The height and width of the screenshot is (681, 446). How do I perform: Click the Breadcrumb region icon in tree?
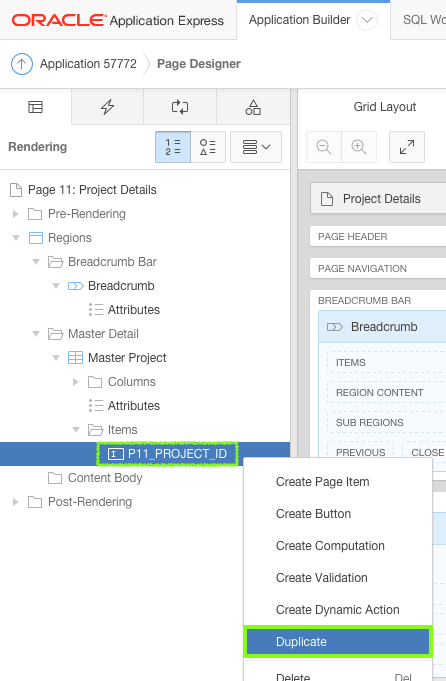tap(76, 286)
